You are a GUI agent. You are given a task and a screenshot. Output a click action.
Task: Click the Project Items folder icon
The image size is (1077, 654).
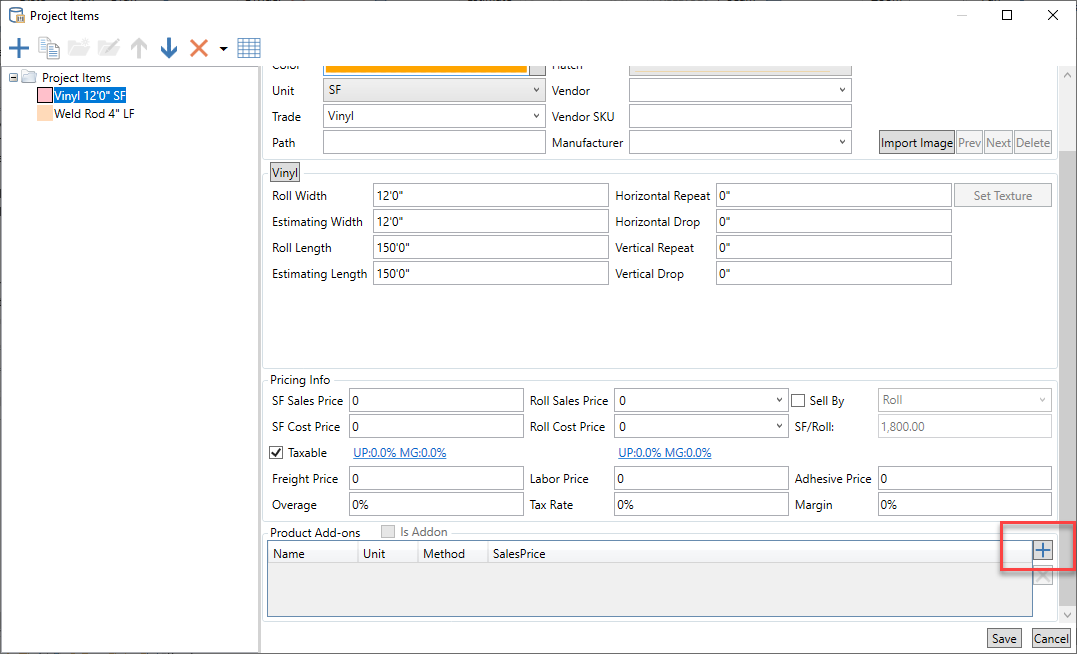pos(29,77)
